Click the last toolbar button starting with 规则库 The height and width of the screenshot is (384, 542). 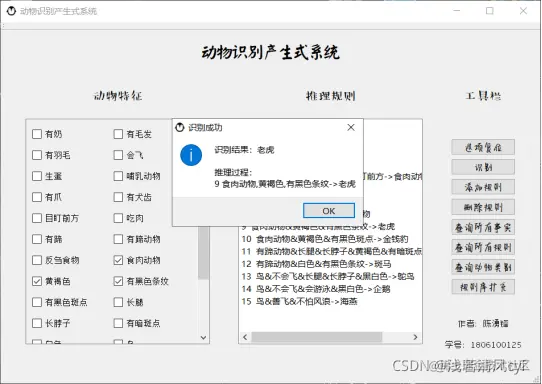[483, 287]
